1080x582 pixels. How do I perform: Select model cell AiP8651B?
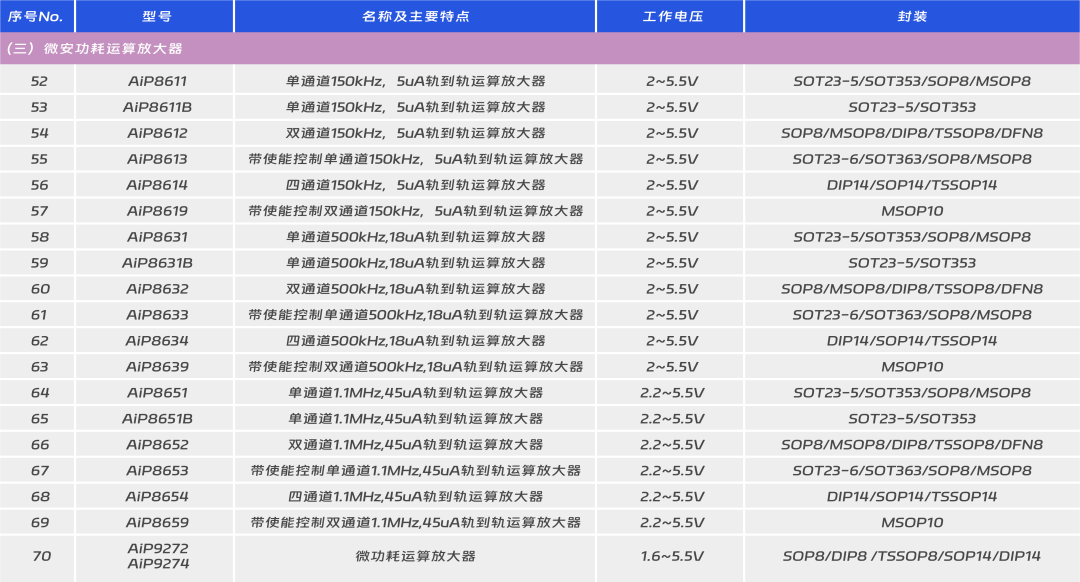(x=157, y=419)
